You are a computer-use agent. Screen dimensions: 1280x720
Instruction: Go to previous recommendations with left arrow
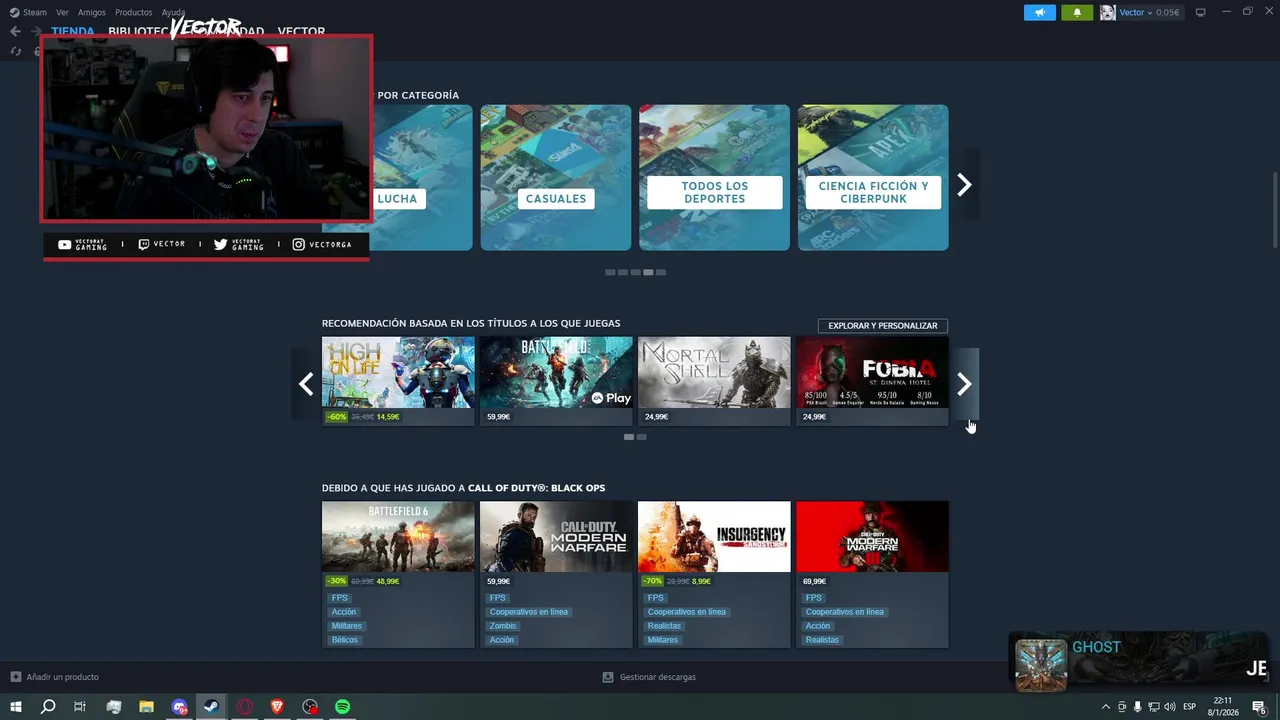[306, 384]
